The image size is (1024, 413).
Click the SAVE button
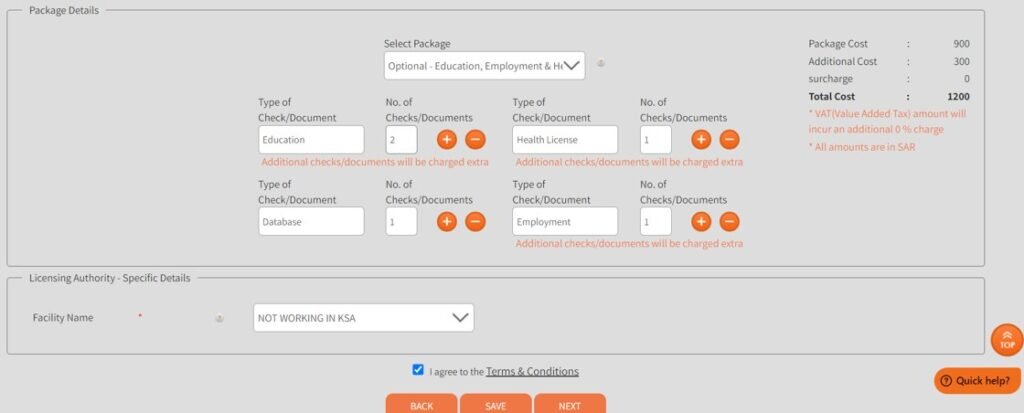[x=496, y=405]
